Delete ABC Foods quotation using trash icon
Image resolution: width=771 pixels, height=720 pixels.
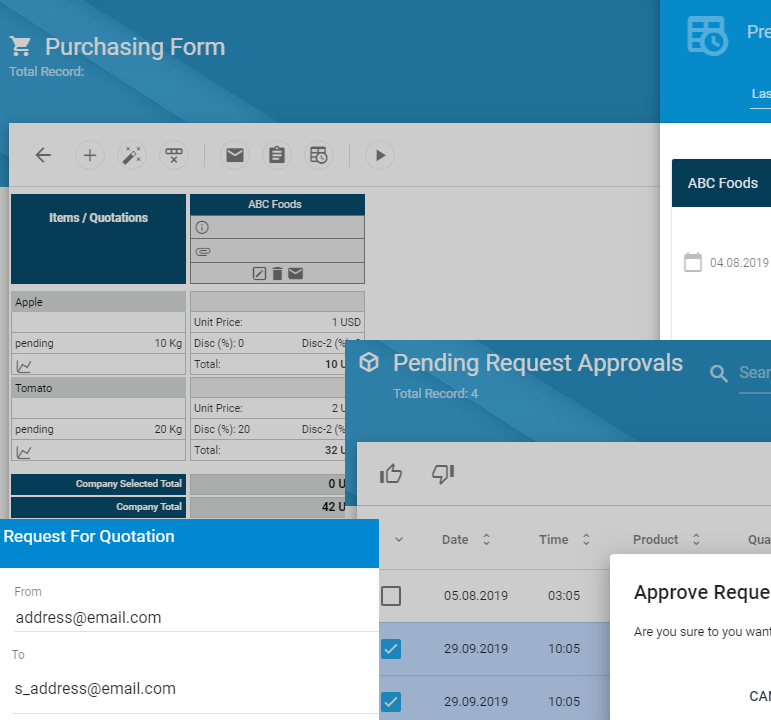click(277, 273)
